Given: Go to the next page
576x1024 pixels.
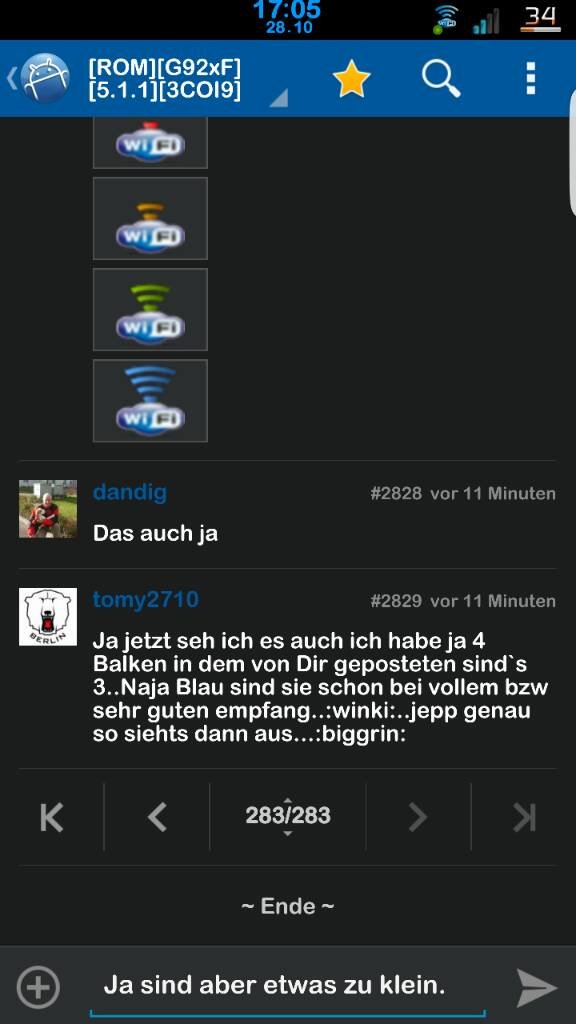Looking at the screenshot, I should pos(418,817).
